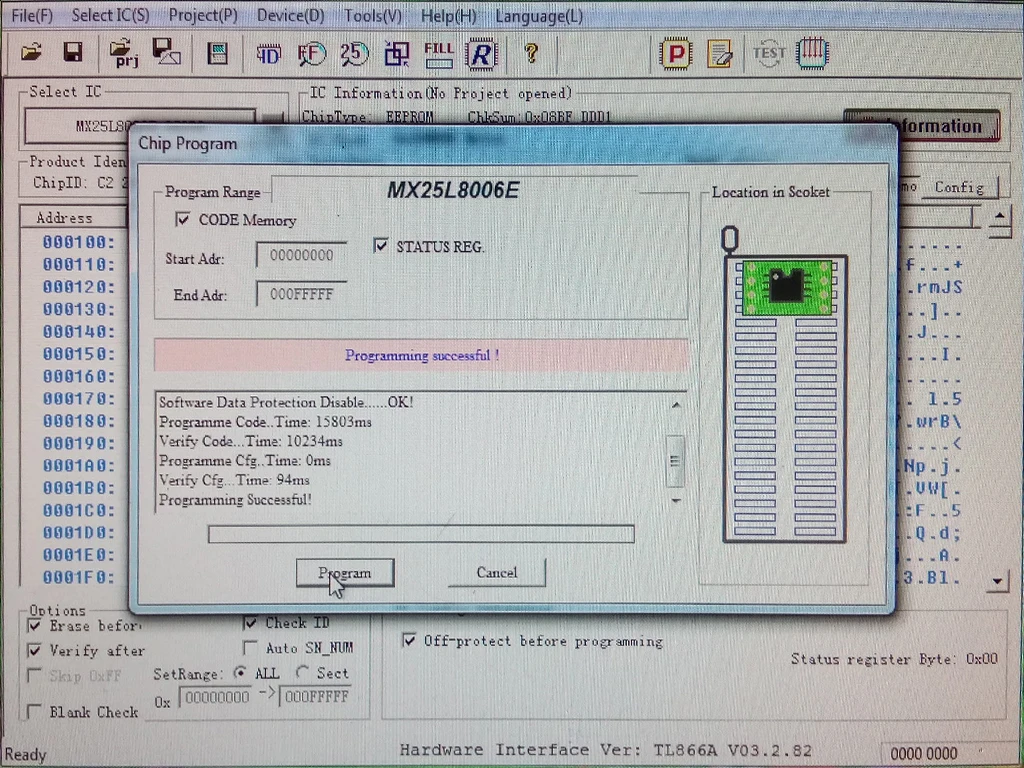
Task: Click hex view scroll down arrow
Action: 998,580
